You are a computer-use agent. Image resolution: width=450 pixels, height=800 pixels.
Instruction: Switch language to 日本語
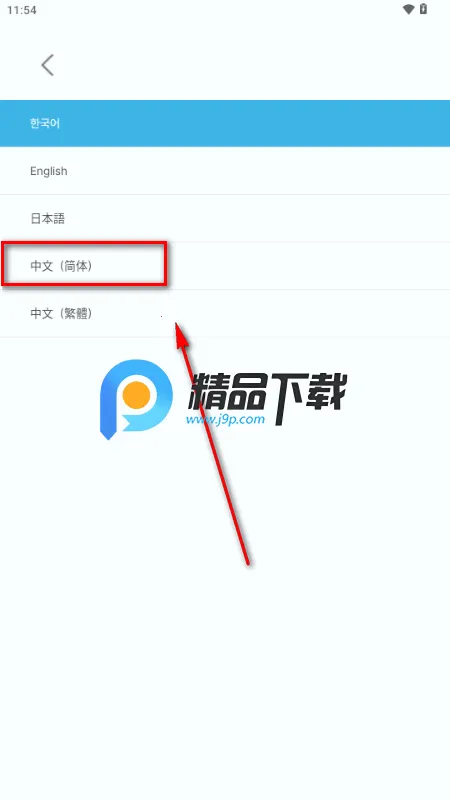[225, 218]
